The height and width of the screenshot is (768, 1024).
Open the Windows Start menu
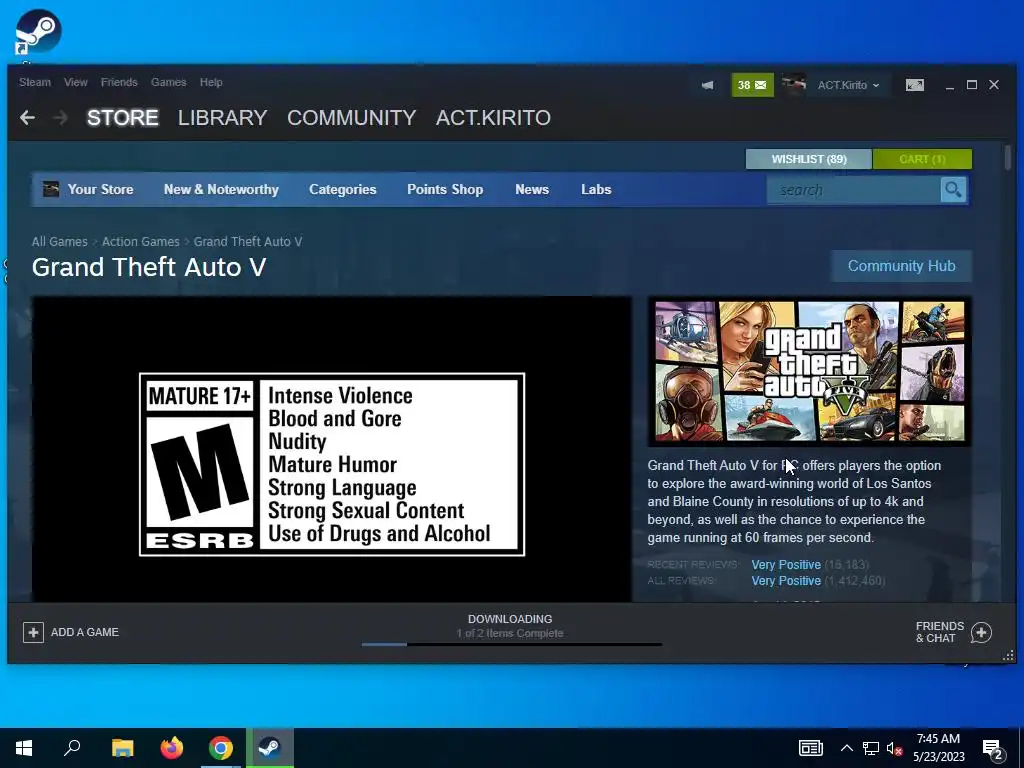tap(24, 748)
